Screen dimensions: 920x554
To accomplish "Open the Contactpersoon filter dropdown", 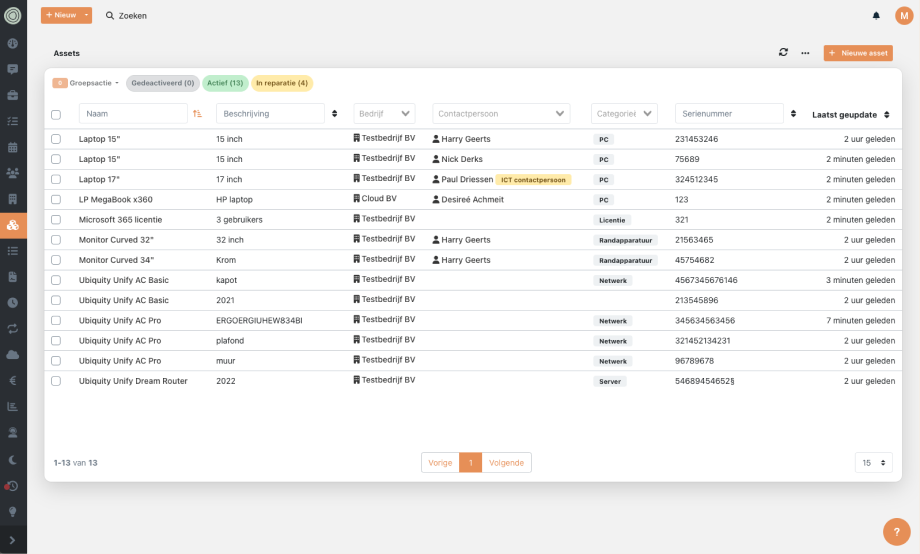I will point(501,113).
